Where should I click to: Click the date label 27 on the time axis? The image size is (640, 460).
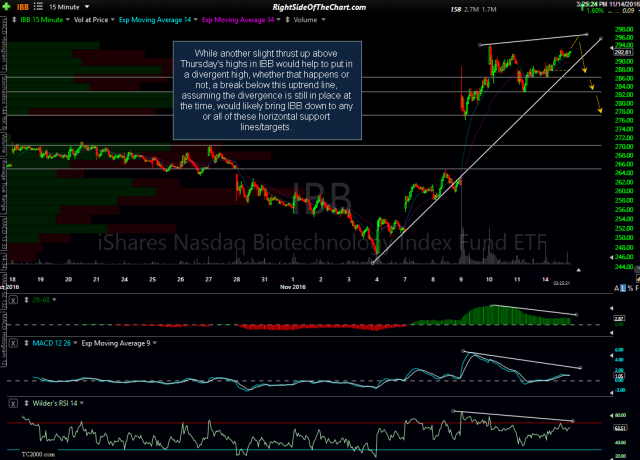(209, 280)
